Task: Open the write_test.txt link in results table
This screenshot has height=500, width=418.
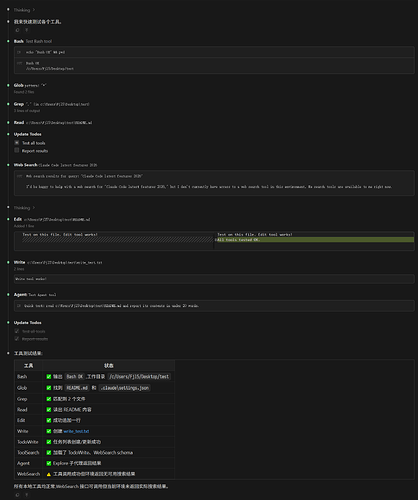Action: (76, 431)
